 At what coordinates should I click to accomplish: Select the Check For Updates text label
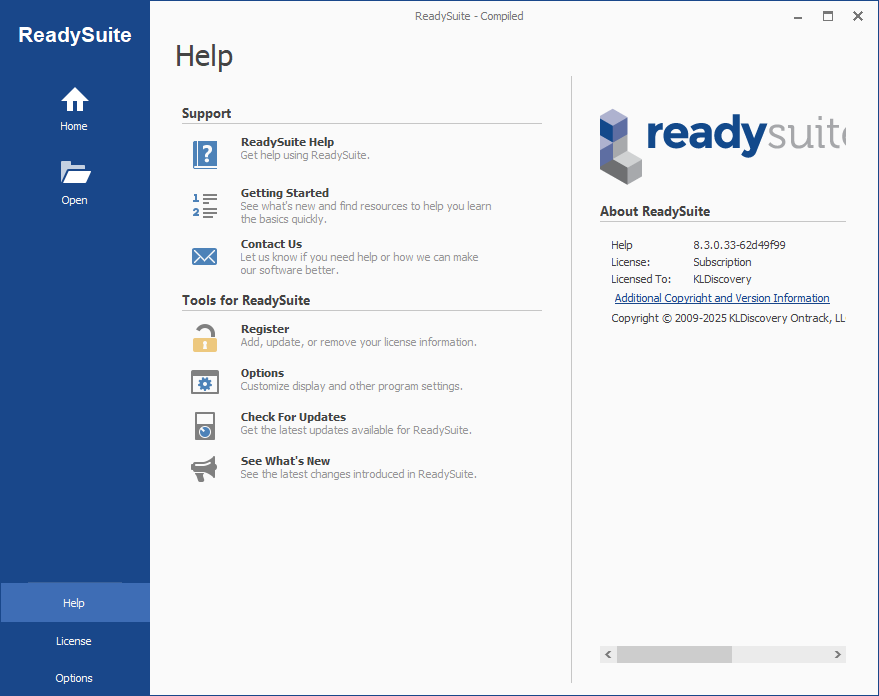pos(293,416)
